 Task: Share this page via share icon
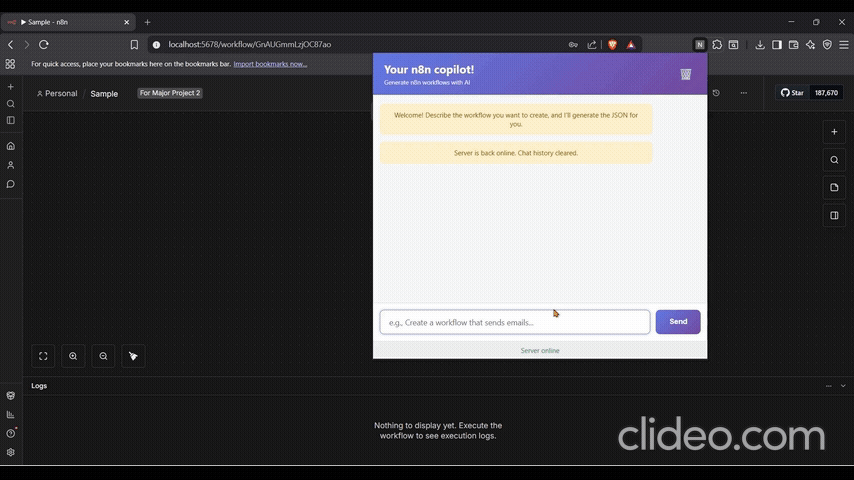point(591,45)
